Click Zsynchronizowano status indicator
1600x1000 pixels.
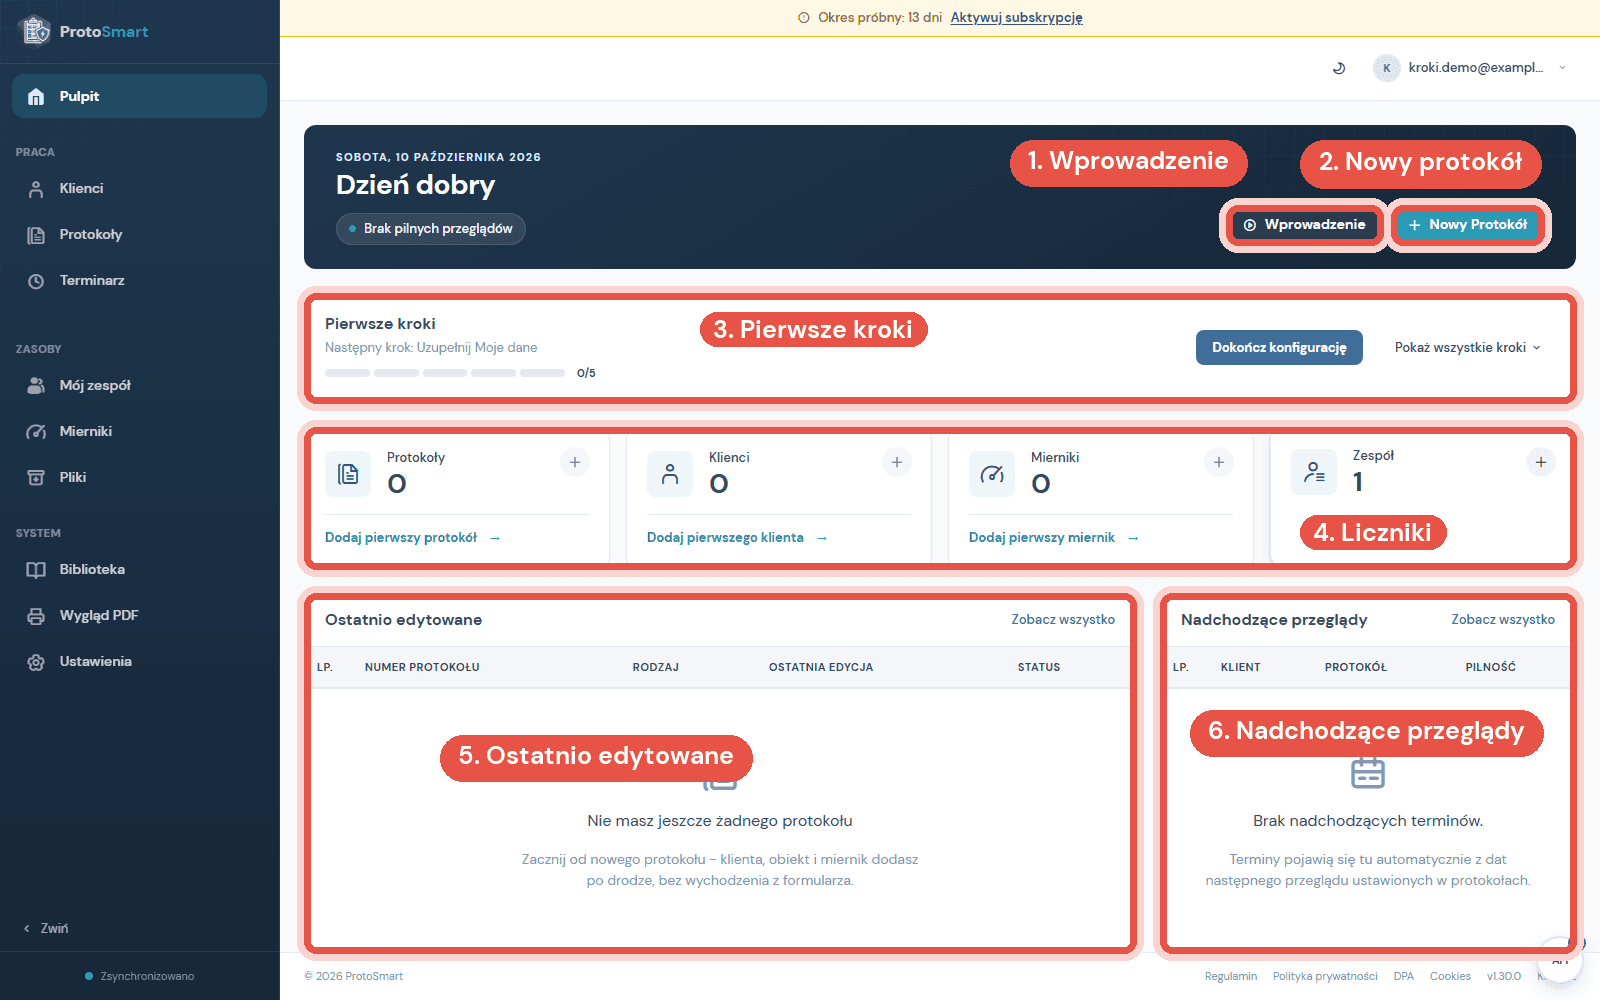[140, 976]
